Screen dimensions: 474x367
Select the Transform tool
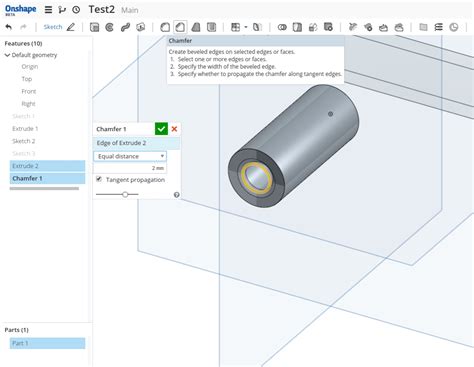(x=313, y=27)
